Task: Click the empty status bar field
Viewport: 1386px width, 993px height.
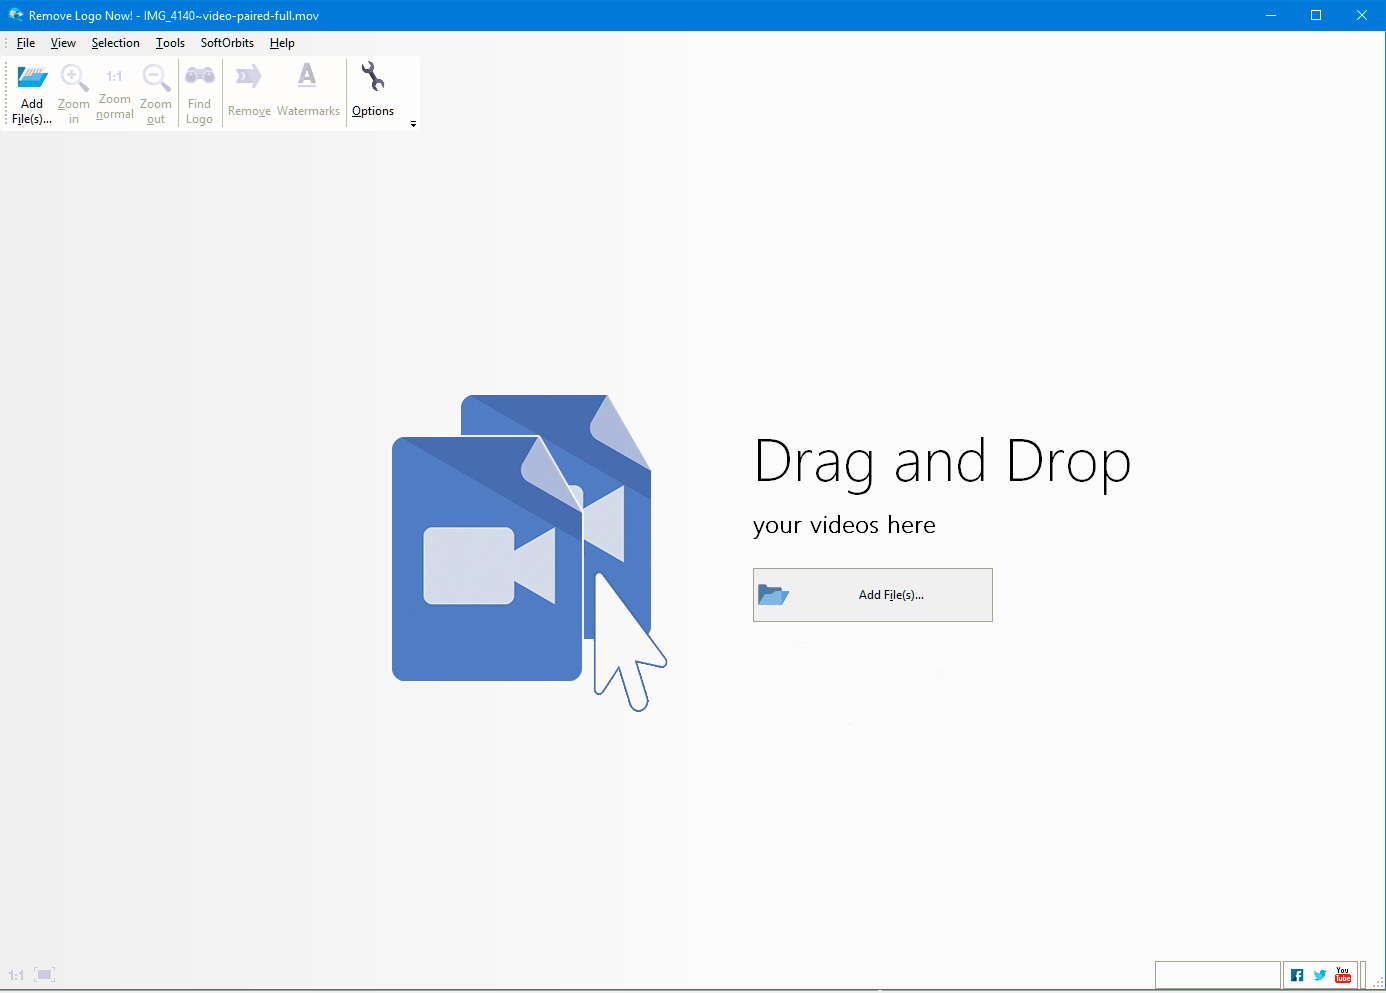Action: pos(1217,975)
